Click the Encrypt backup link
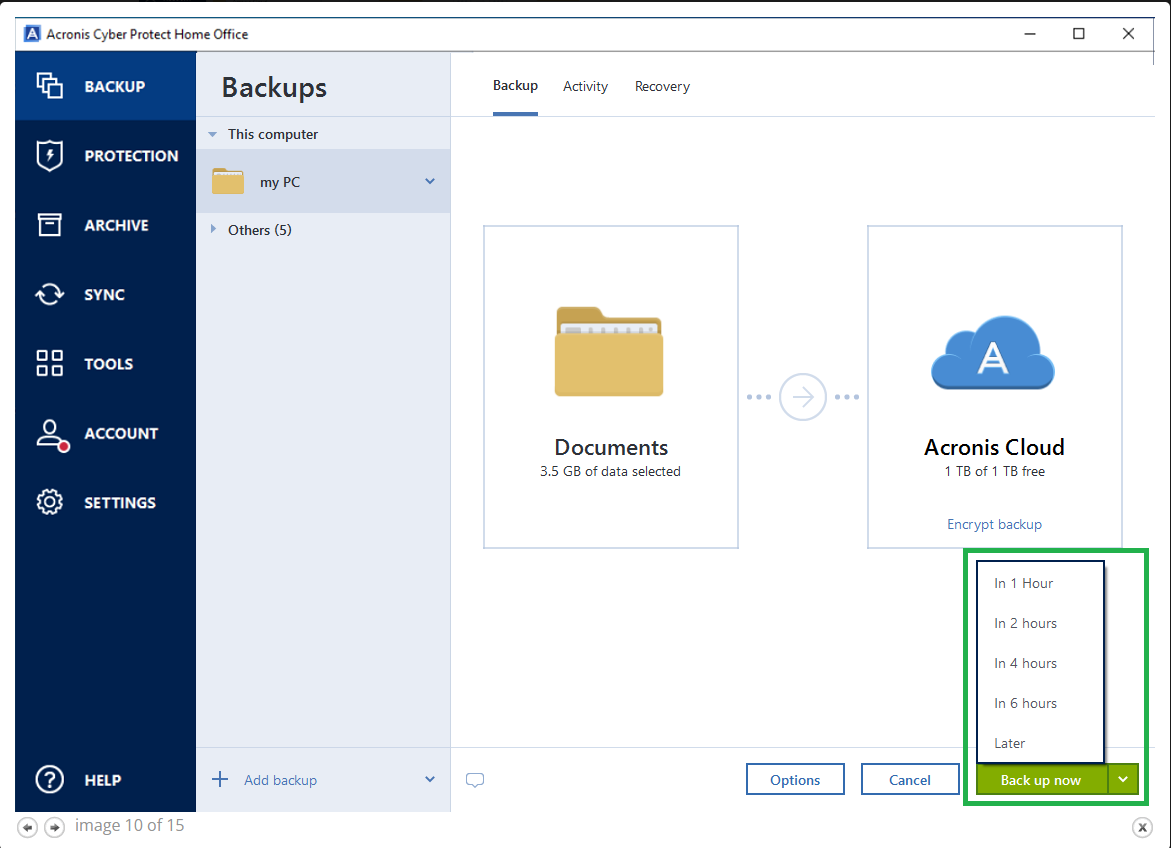 [994, 524]
